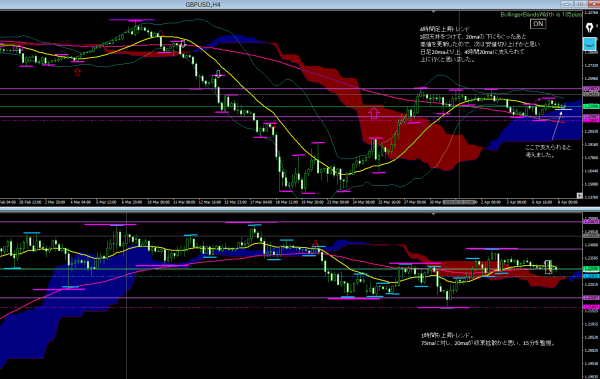Select the white rectangle on lower chart's latest candles
This screenshot has width=600, height=379.
coord(548,267)
